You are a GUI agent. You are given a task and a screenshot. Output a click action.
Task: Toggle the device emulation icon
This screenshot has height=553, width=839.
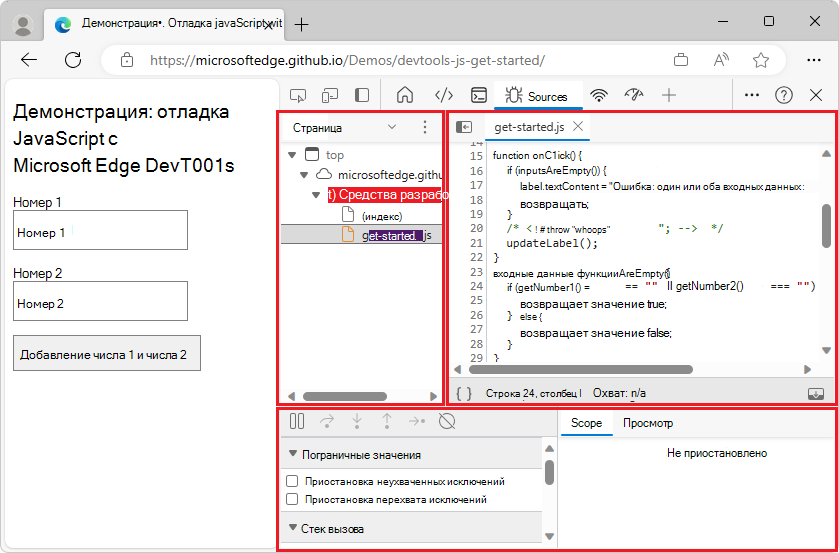(330, 96)
